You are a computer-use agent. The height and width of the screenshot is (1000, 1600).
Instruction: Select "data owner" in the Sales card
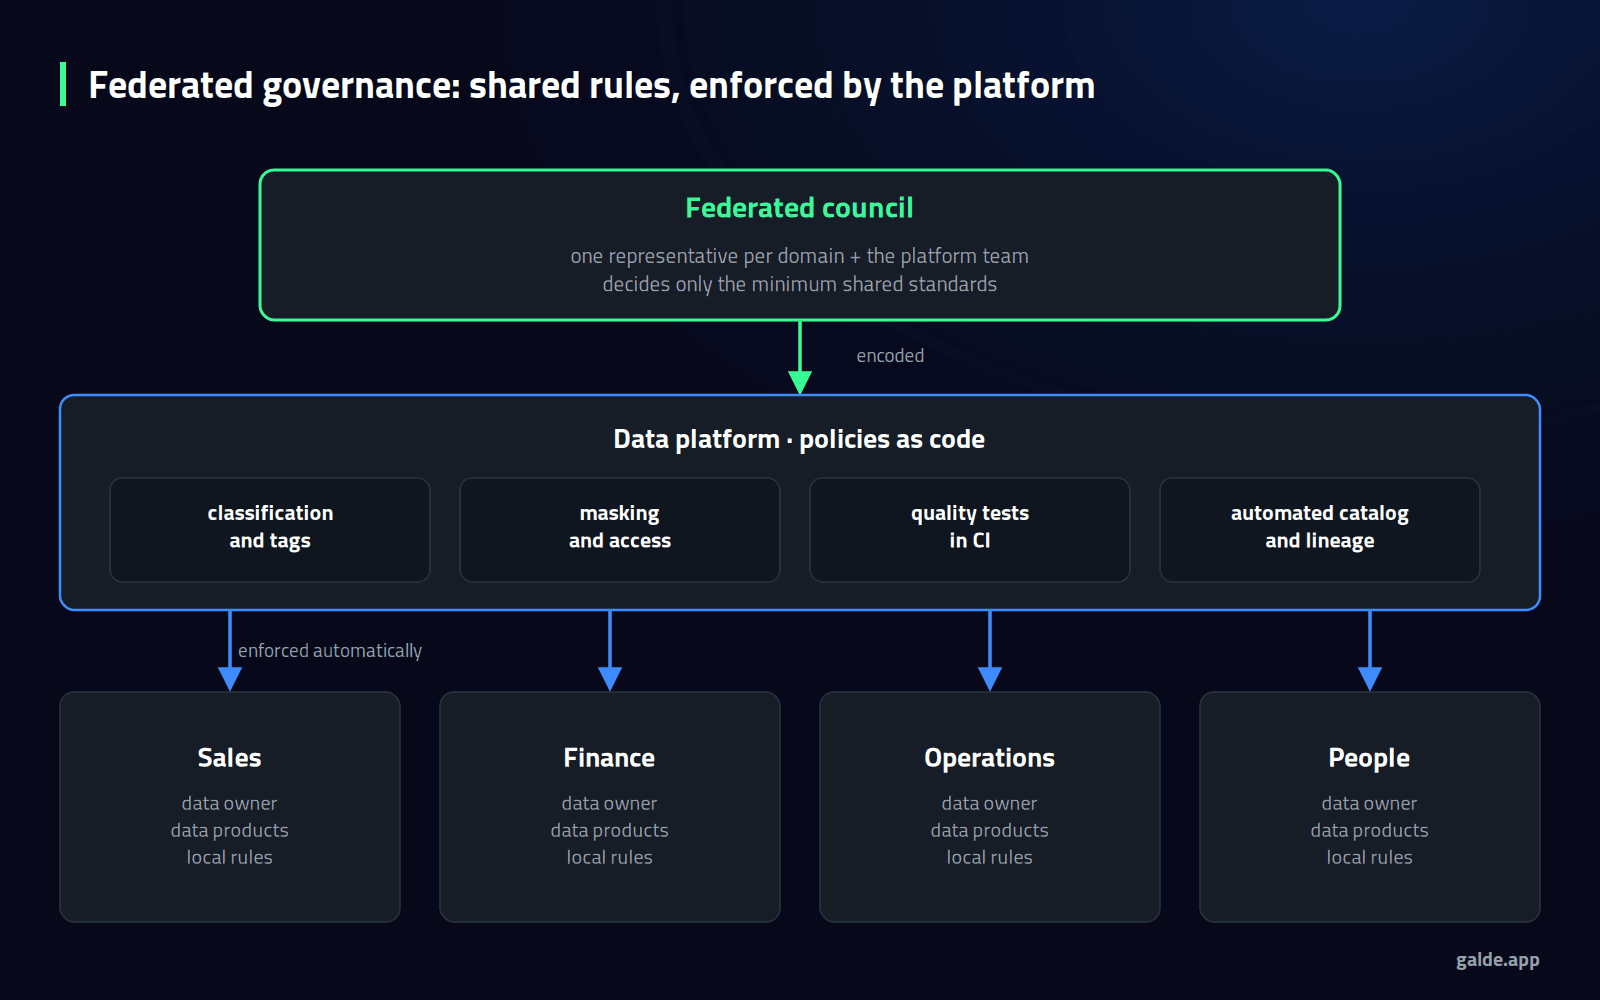coord(229,803)
